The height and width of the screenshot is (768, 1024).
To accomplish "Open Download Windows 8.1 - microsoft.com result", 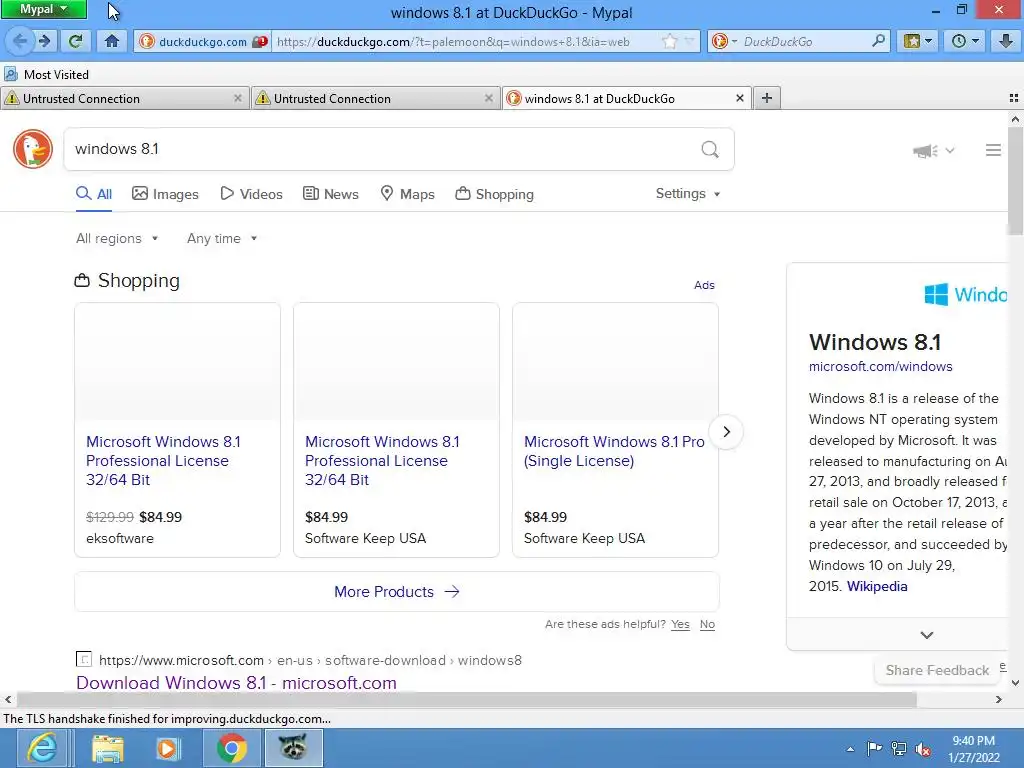I will (x=236, y=682).
